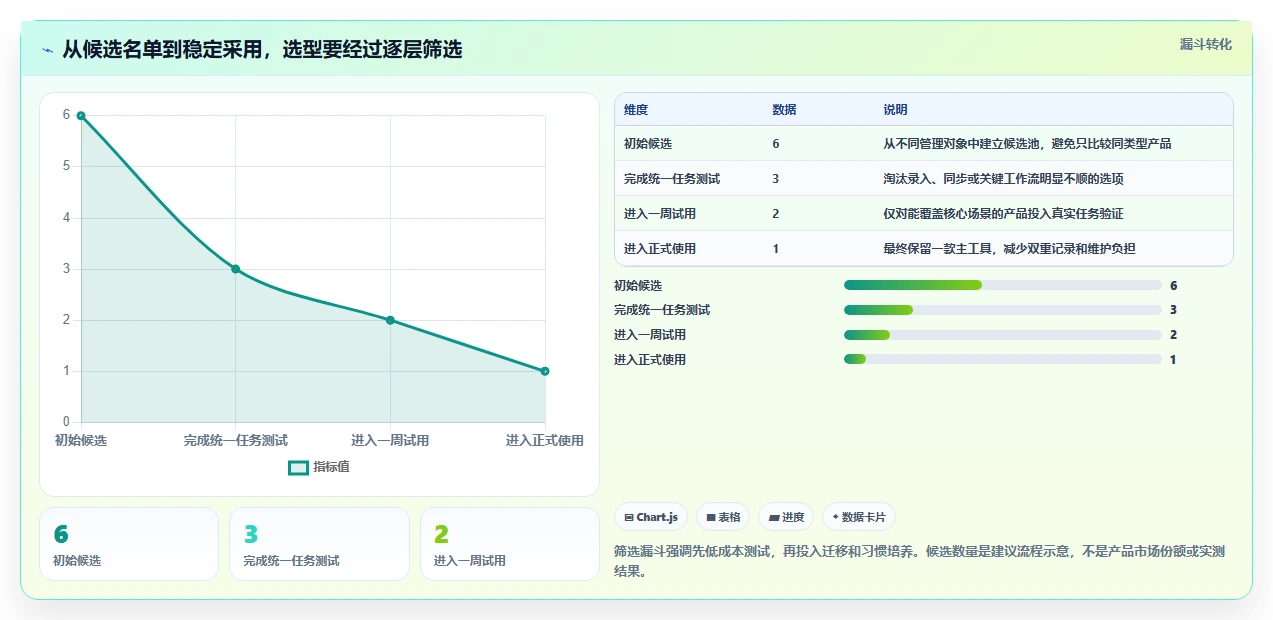The height and width of the screenshot is (620, 1273).
Task: Click the 进度 tag
Action: [x=786, y=517]
